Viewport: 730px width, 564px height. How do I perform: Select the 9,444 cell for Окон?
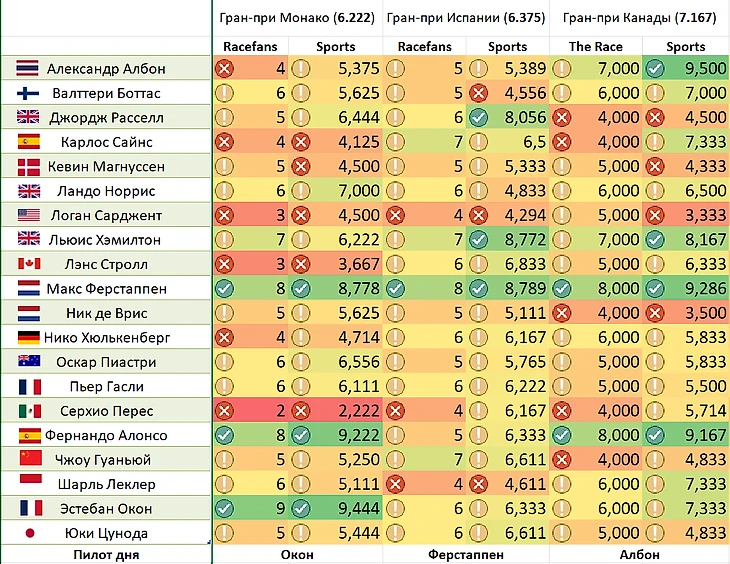[335, 508]
